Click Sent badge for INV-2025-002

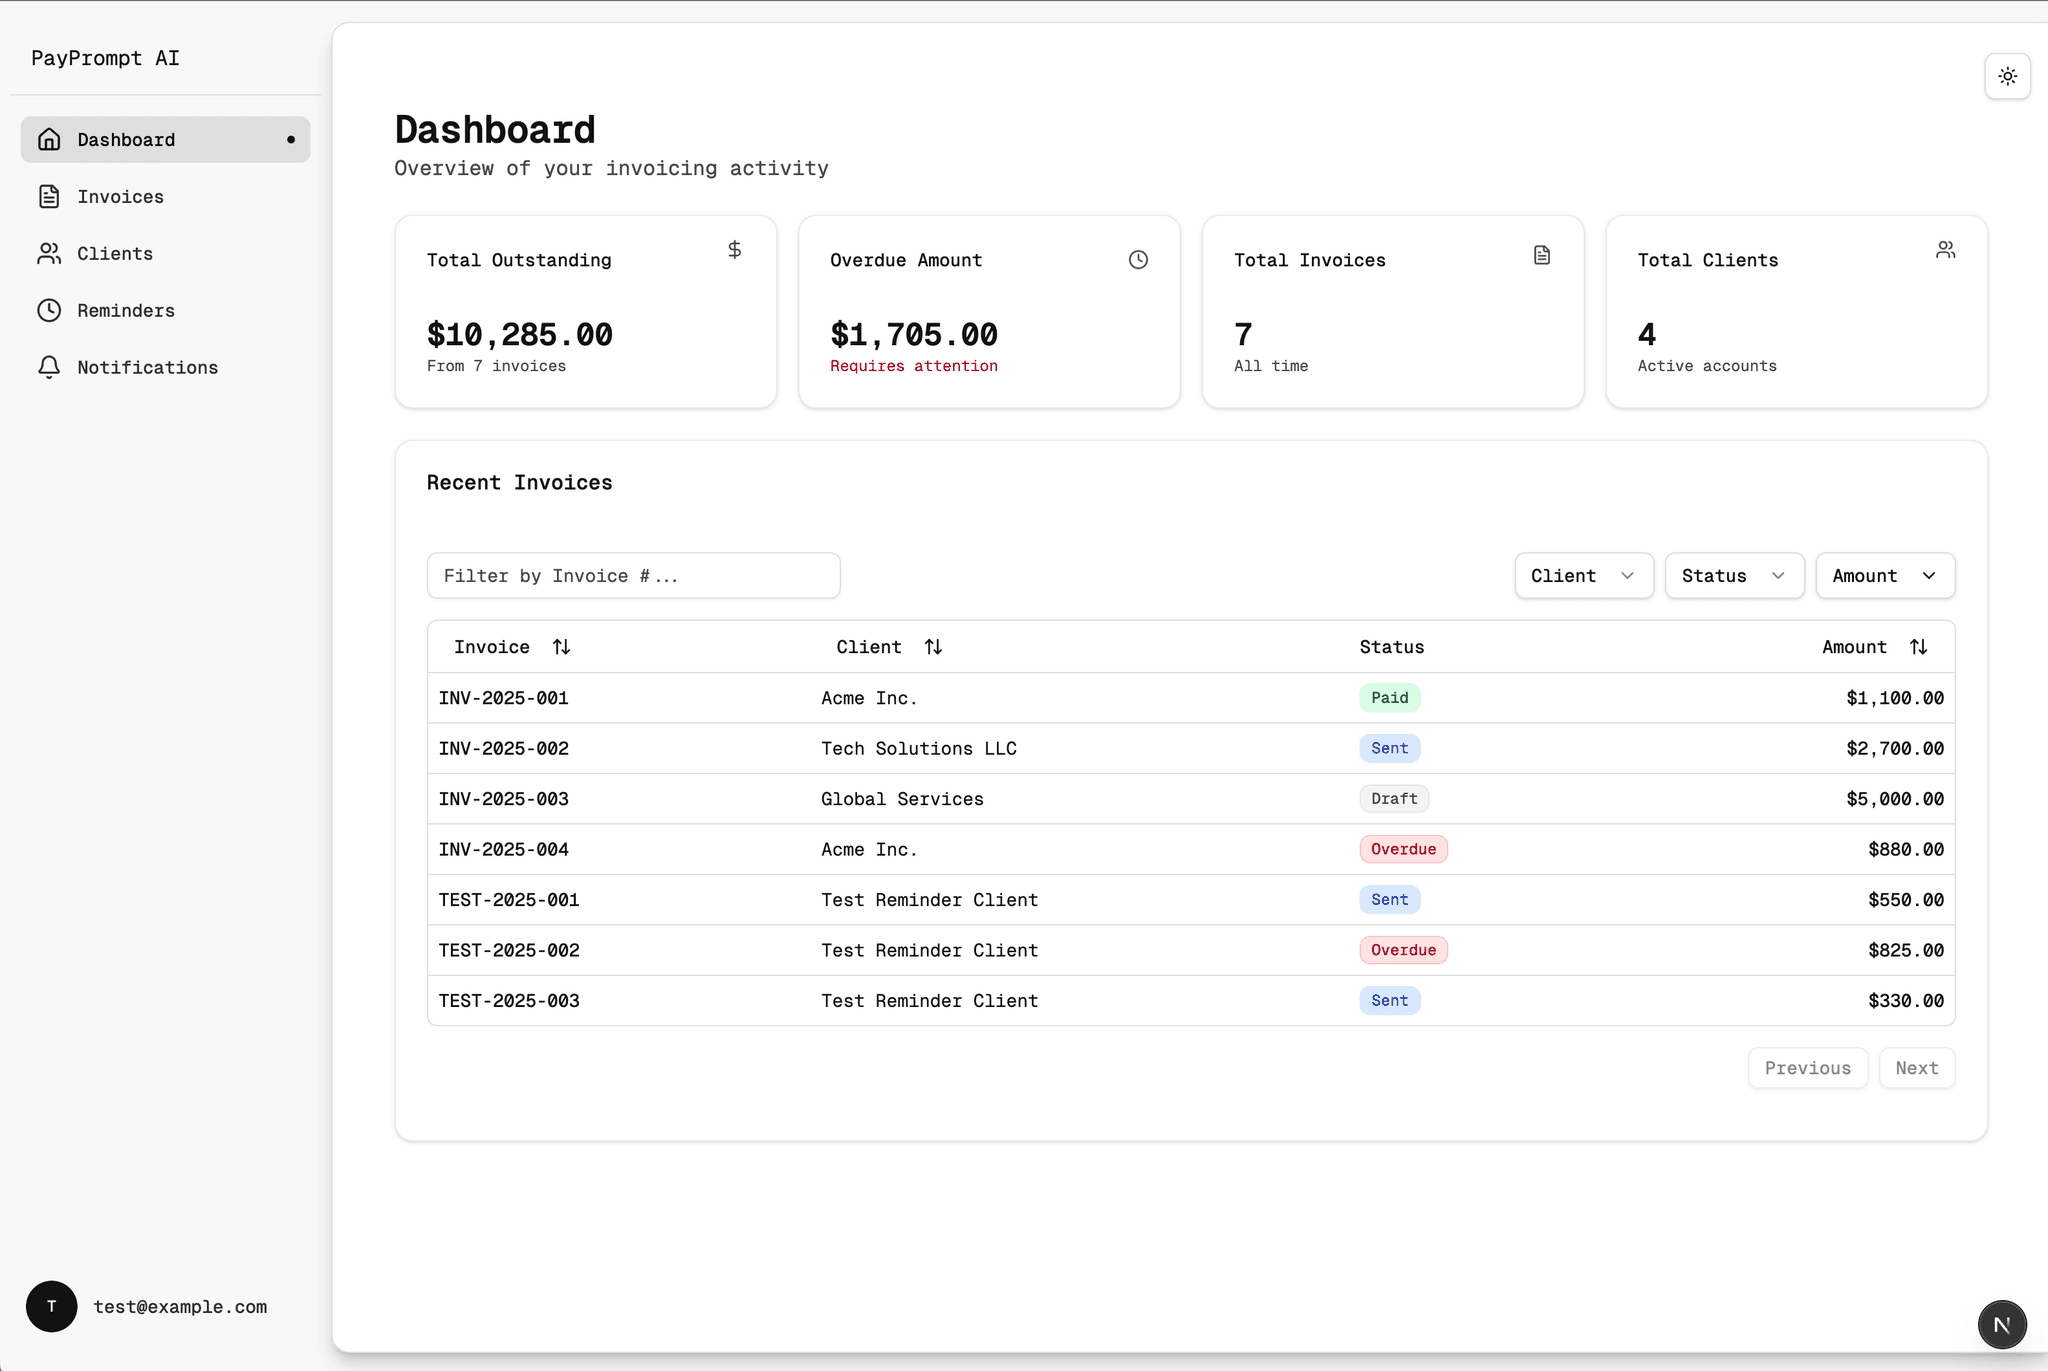pyautogui.click(x=1390, y=748)
